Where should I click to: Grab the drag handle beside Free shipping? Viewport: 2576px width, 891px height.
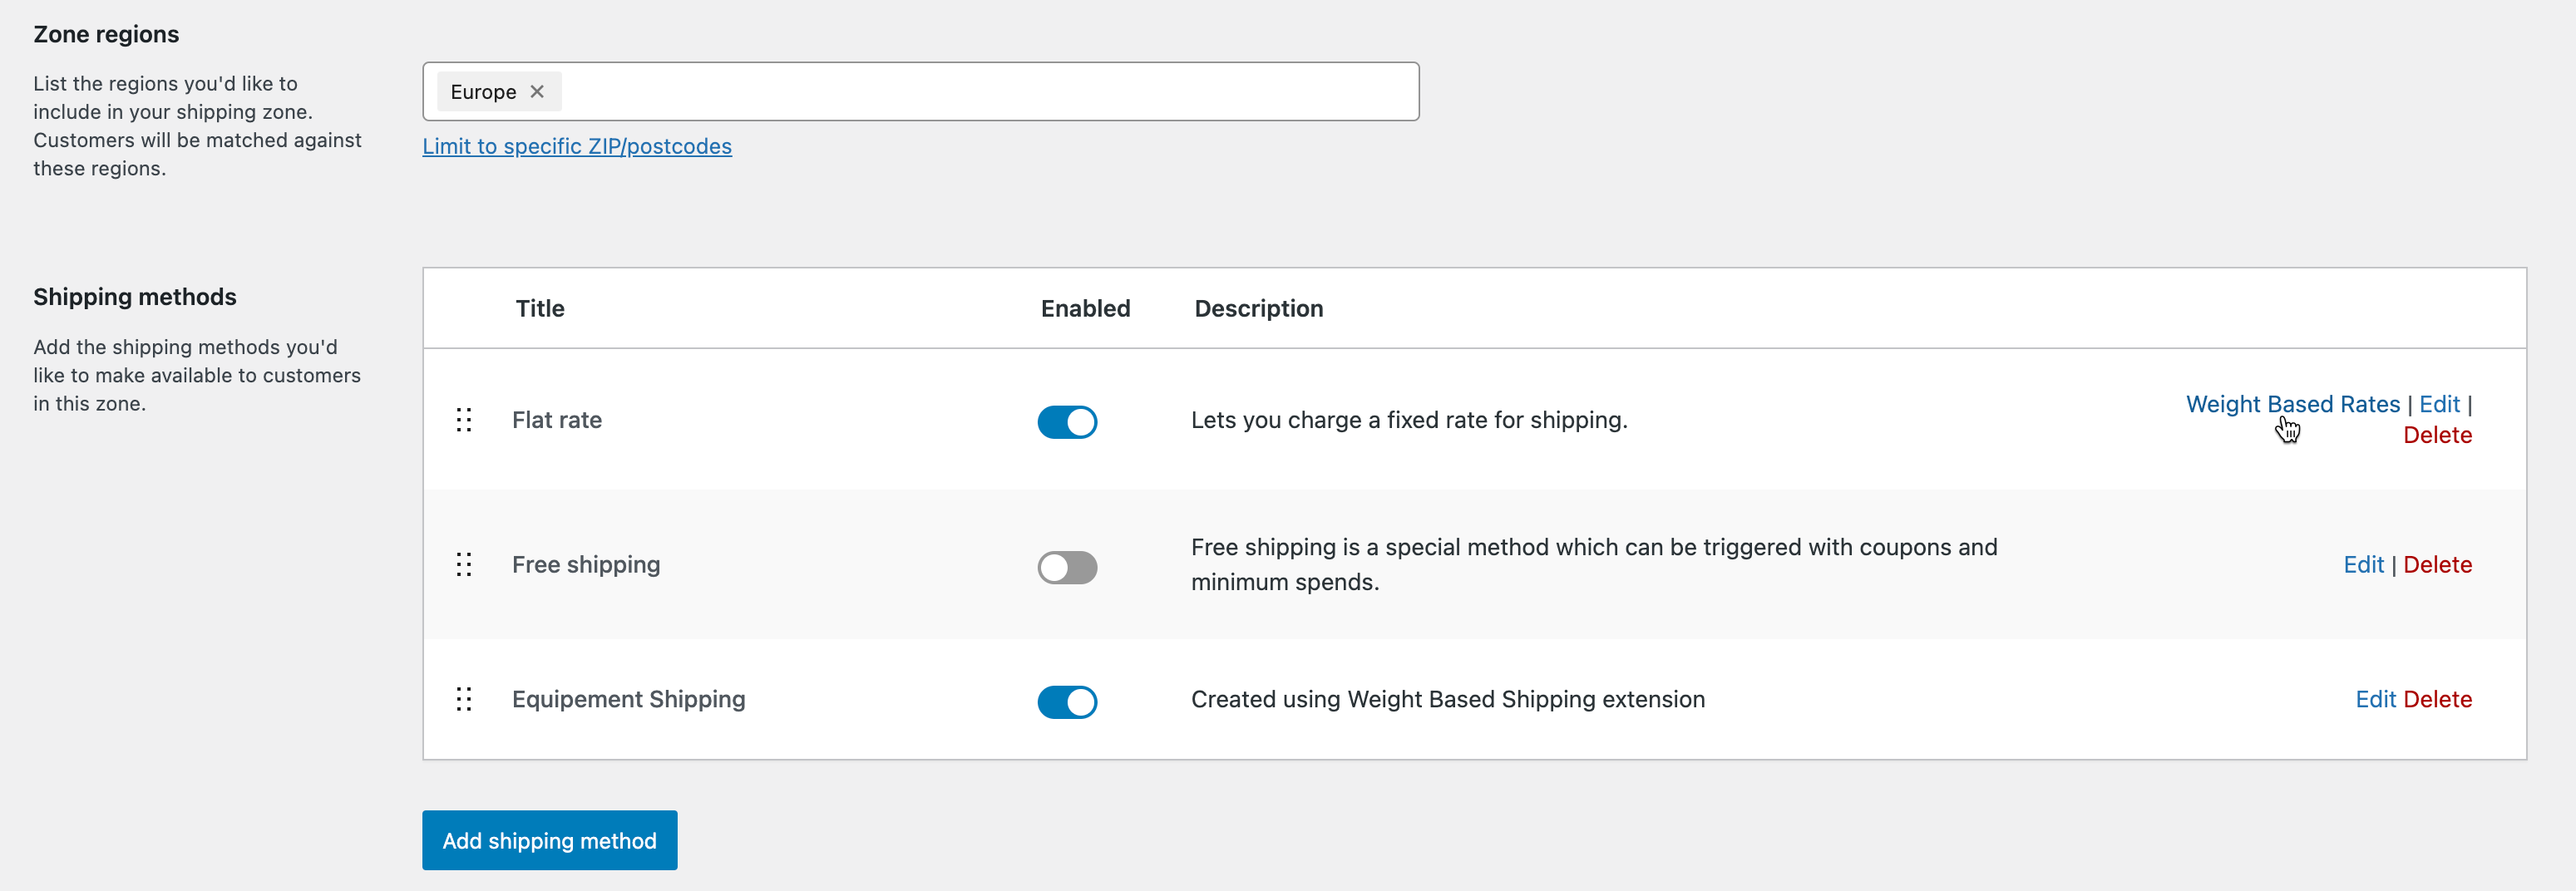click(x=464, y=565)
